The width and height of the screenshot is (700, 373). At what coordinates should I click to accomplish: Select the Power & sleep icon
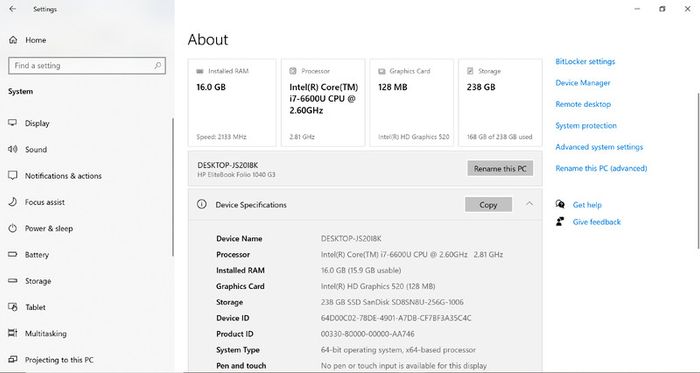[12, 228]
